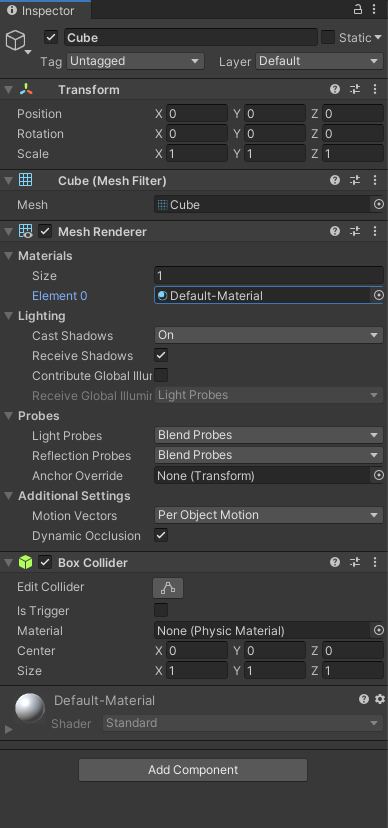Enable the Is Trigger checkbox
The width and height of the screenshot is (388, 828).
click(x=161, y=610)
